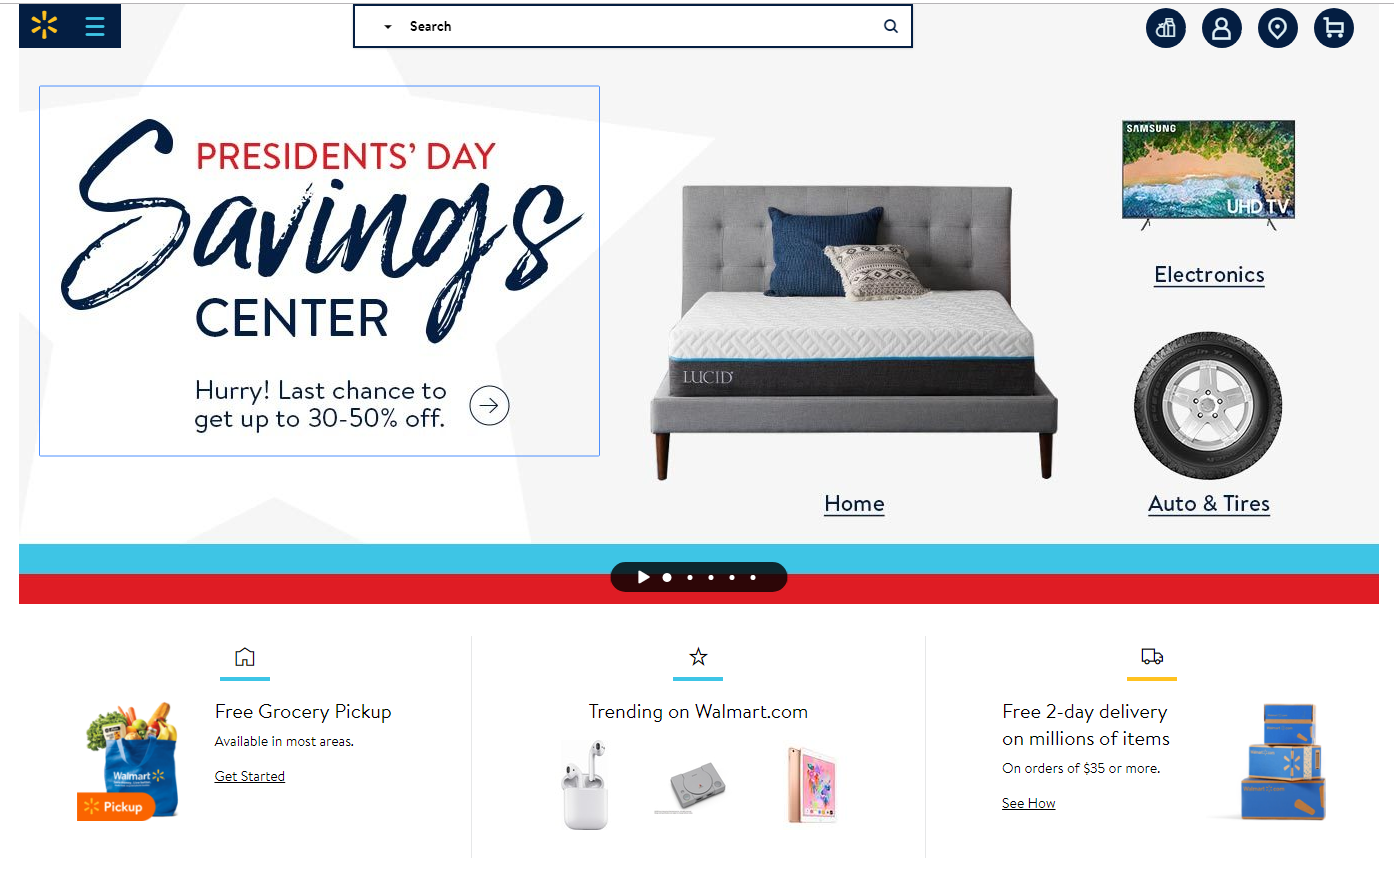Image resolution: width=1394 pixels, height=871 pixels.
Task: Open the account profile icon
Action: [1222, 28]
